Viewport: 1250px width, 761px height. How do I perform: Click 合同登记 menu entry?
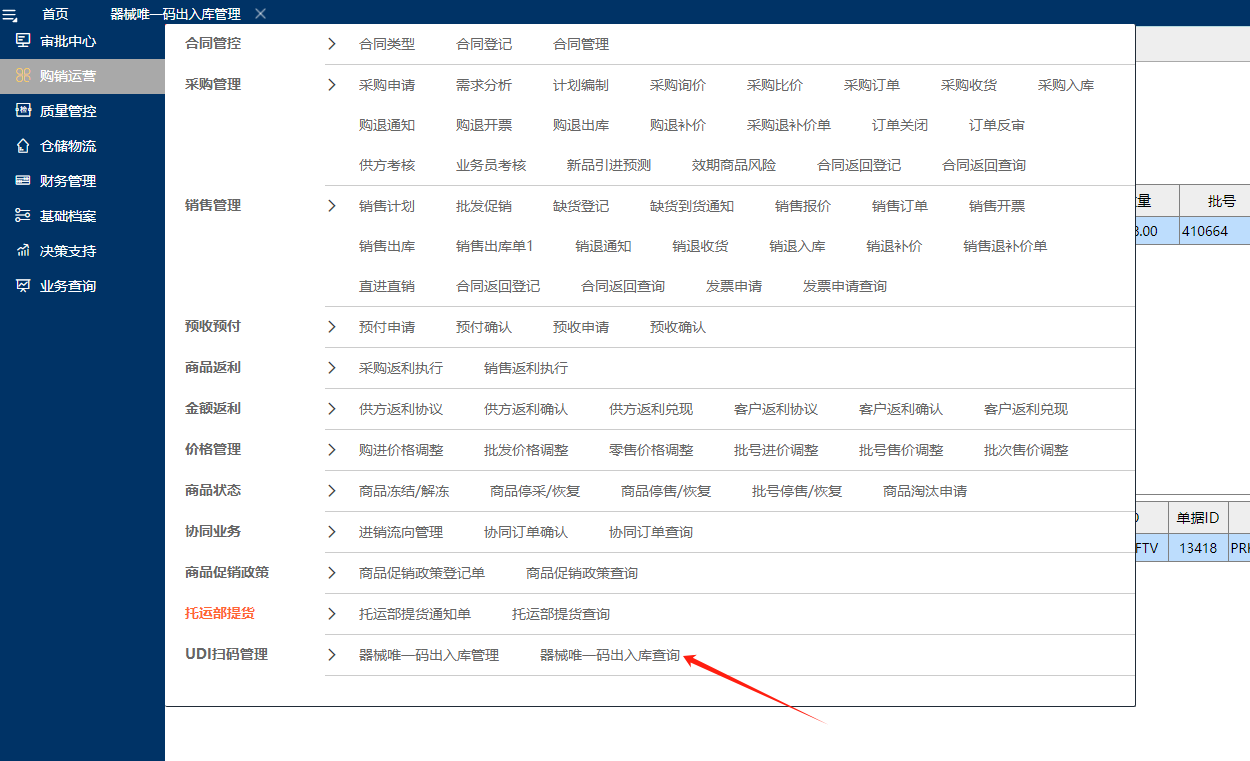pyautogui.click(x=484, y=44)
